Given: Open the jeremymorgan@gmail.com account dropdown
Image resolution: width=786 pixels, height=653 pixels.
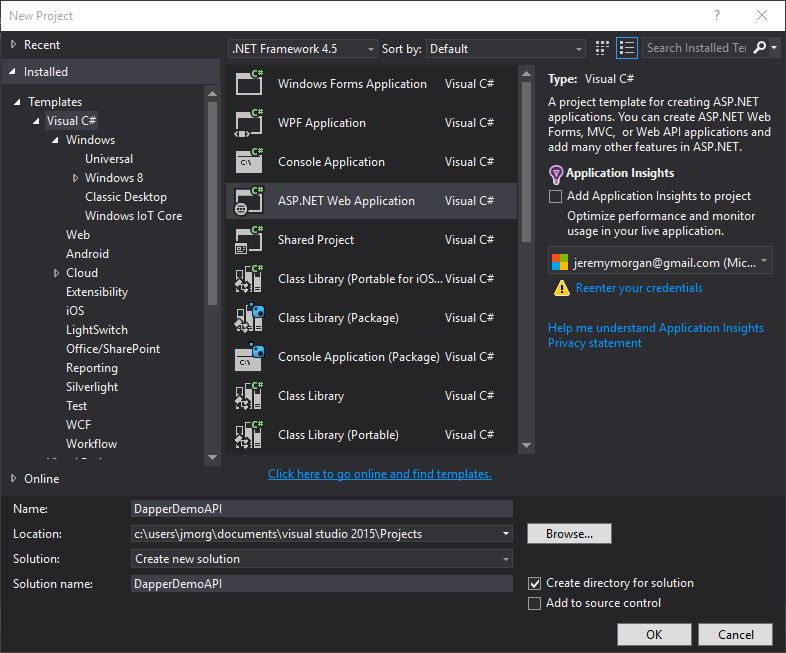Looking at the screenshot, I should point(660,261).
